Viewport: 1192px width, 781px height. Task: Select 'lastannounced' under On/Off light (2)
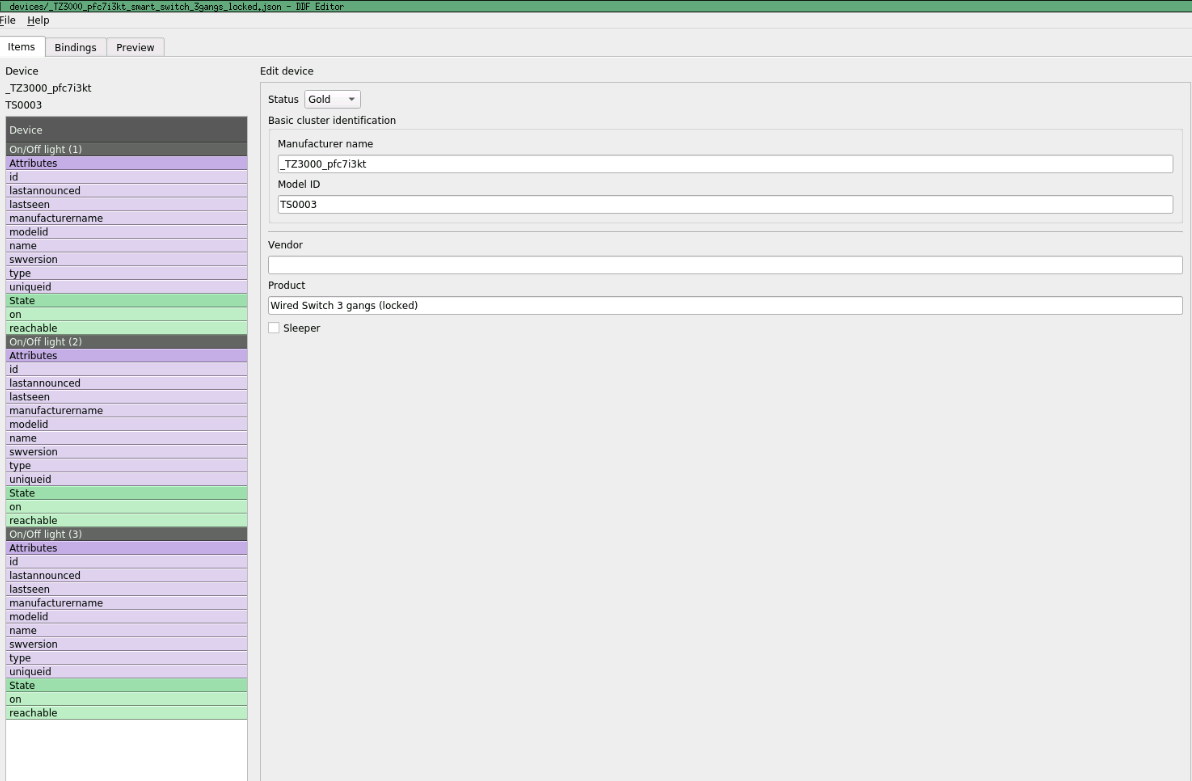126,383
